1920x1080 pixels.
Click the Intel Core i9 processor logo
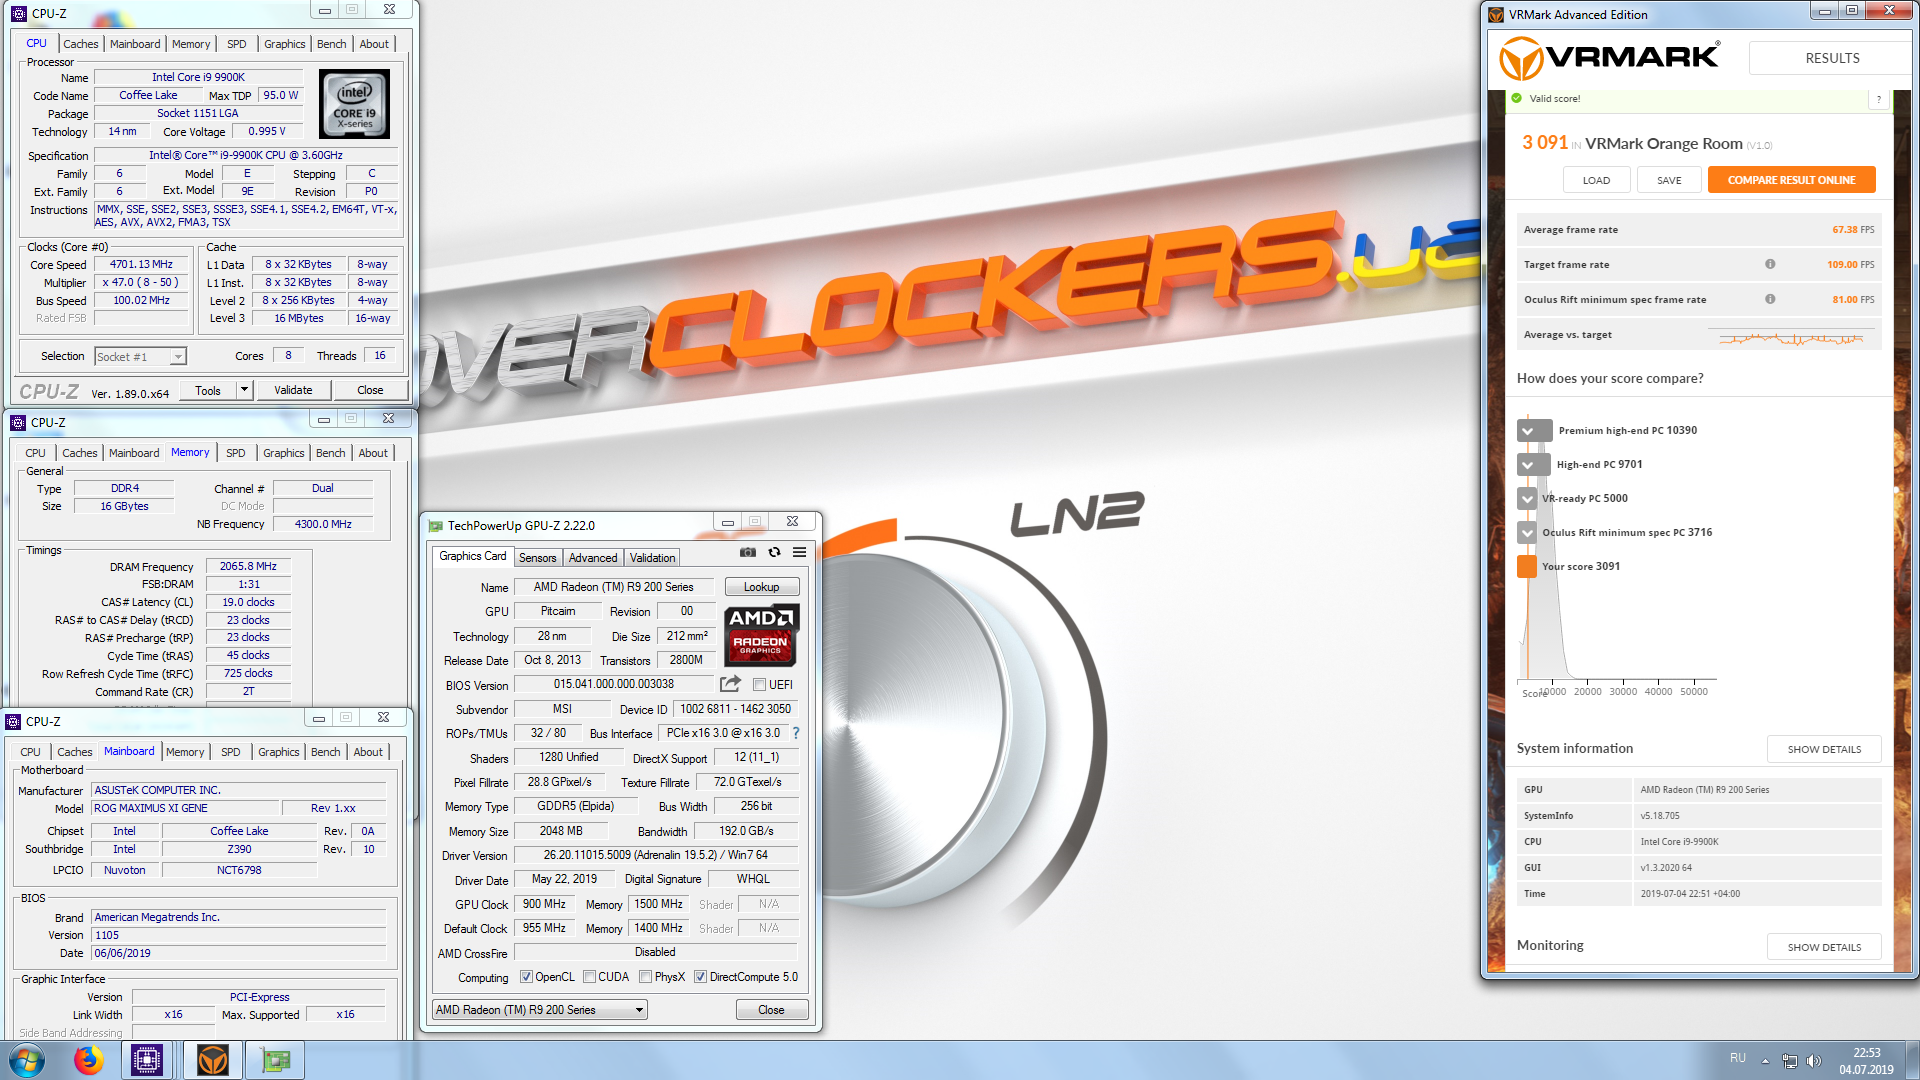355,104
